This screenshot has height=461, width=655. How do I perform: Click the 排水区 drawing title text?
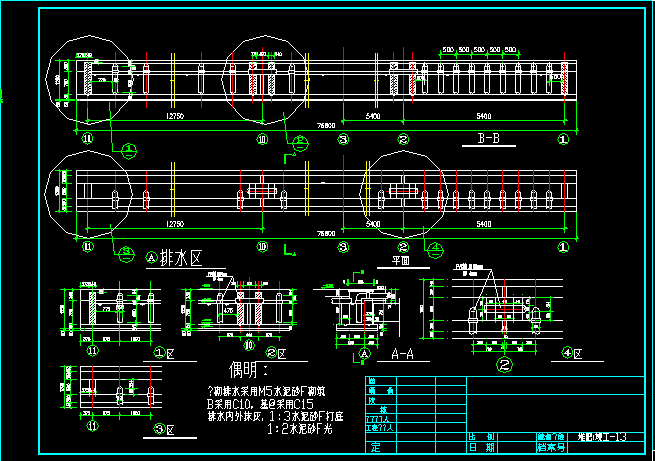pos(180,257)
